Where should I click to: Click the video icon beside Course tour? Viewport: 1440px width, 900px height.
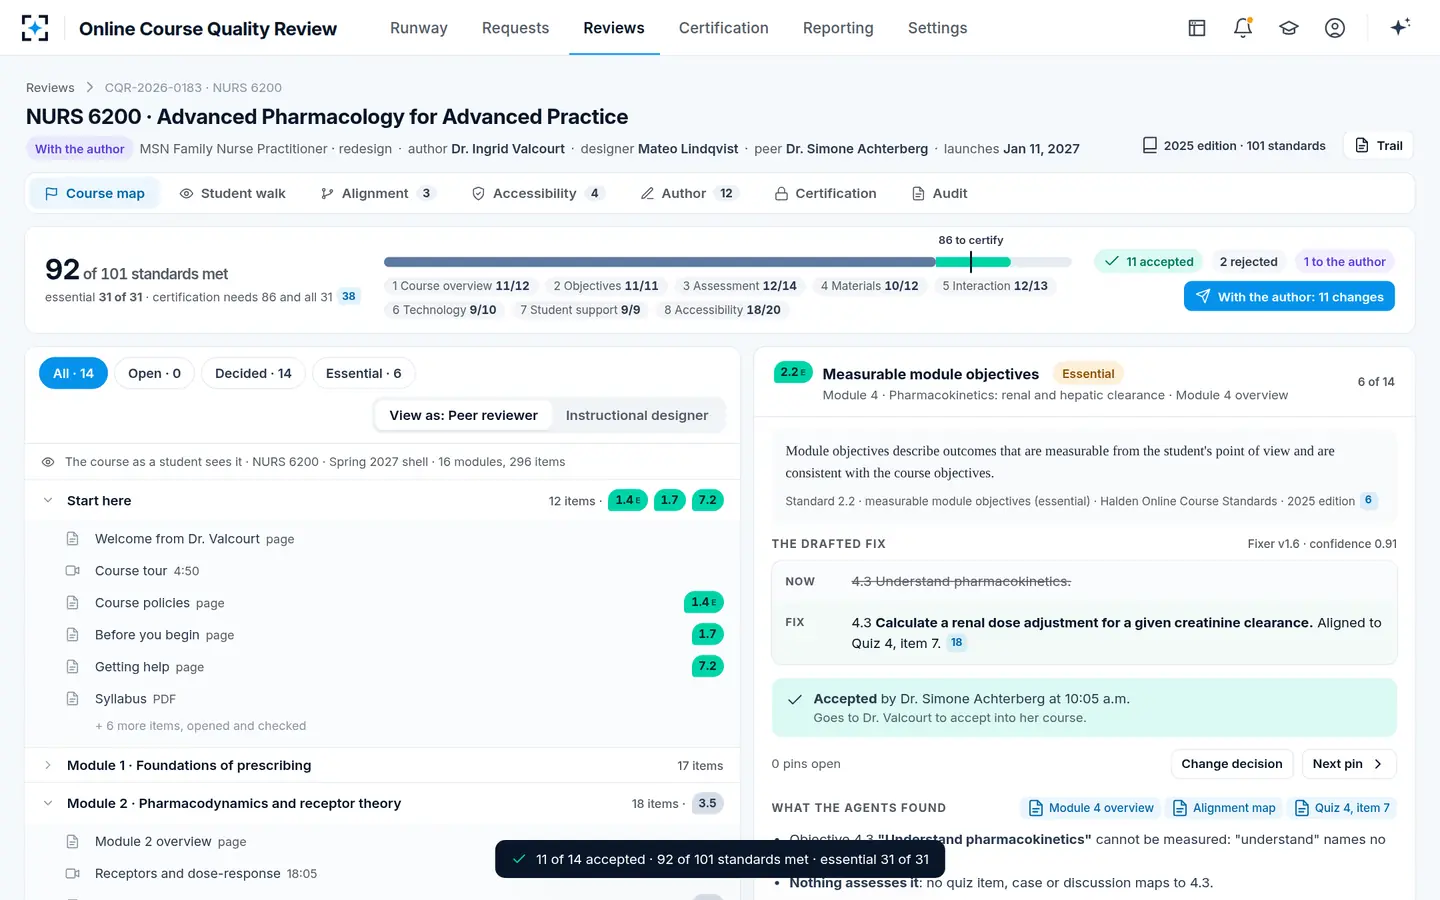tap(72, 571)
